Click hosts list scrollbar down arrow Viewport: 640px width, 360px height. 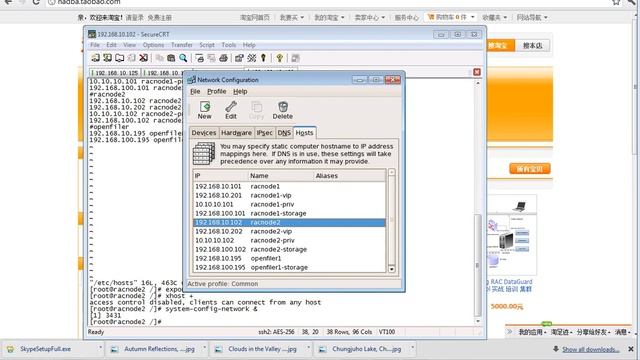tap(391, 269)
